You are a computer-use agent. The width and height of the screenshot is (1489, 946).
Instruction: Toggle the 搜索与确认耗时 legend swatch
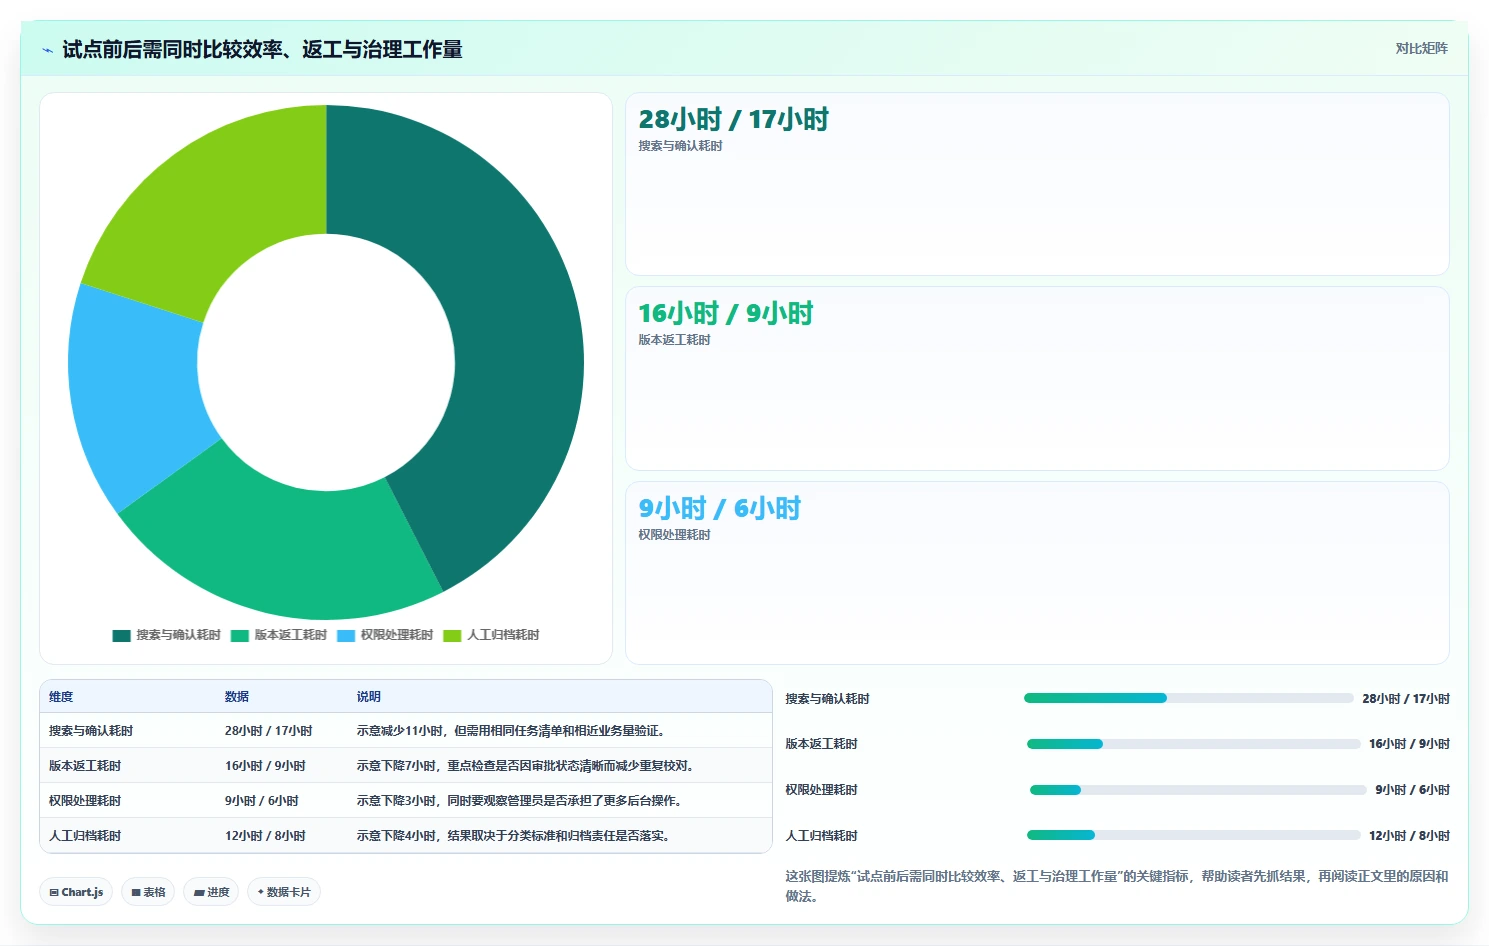(x=122, y=636)
